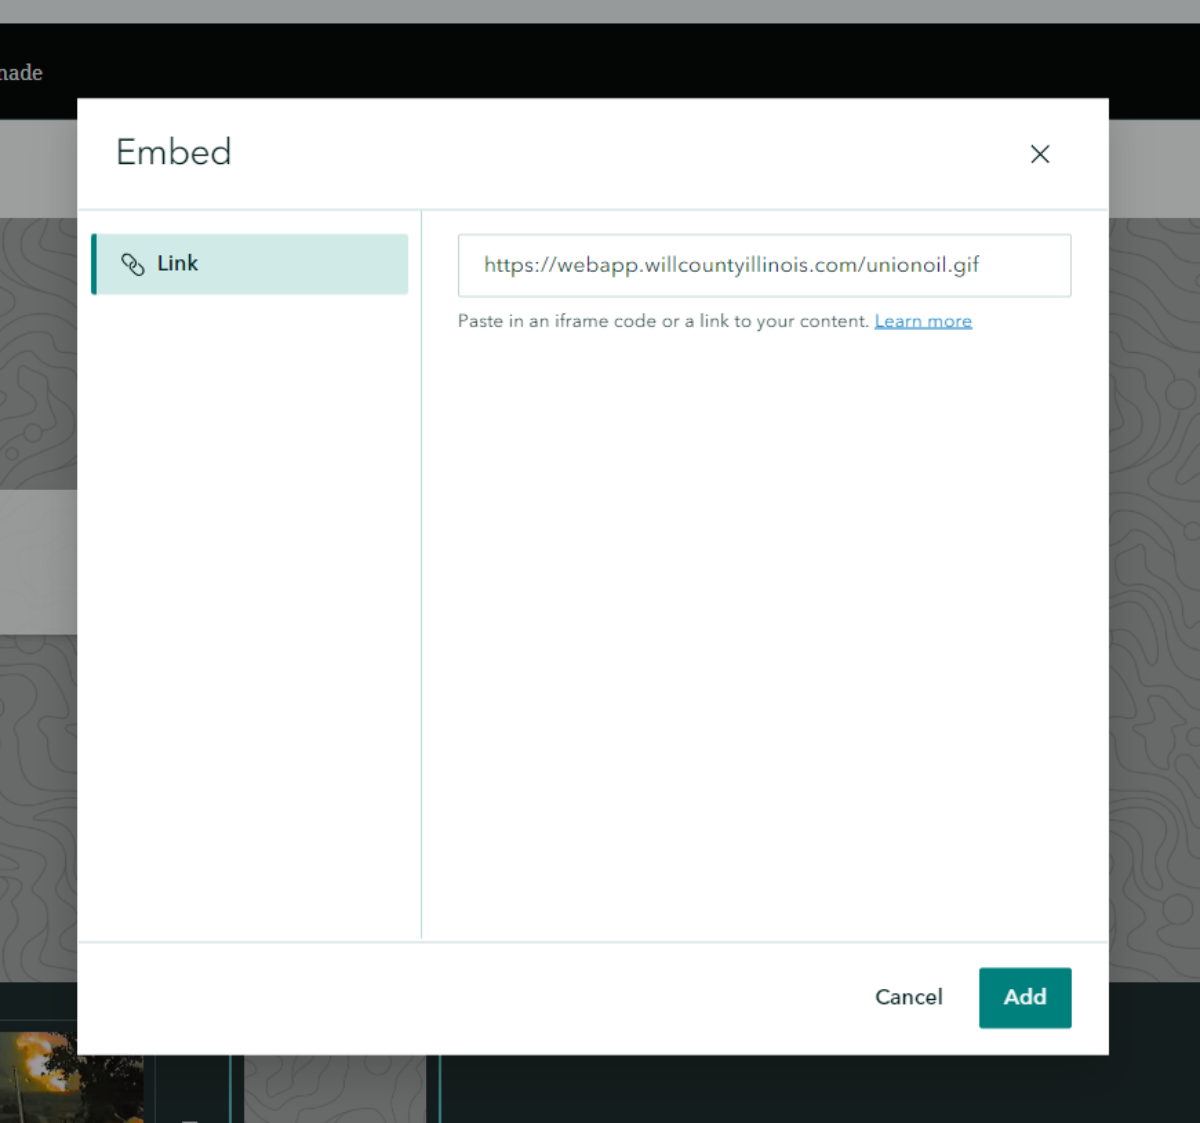Select the pasted willcountyillinois.com URL text
The height and width of the screenshot is (1123, 1200).
point(731,265)
